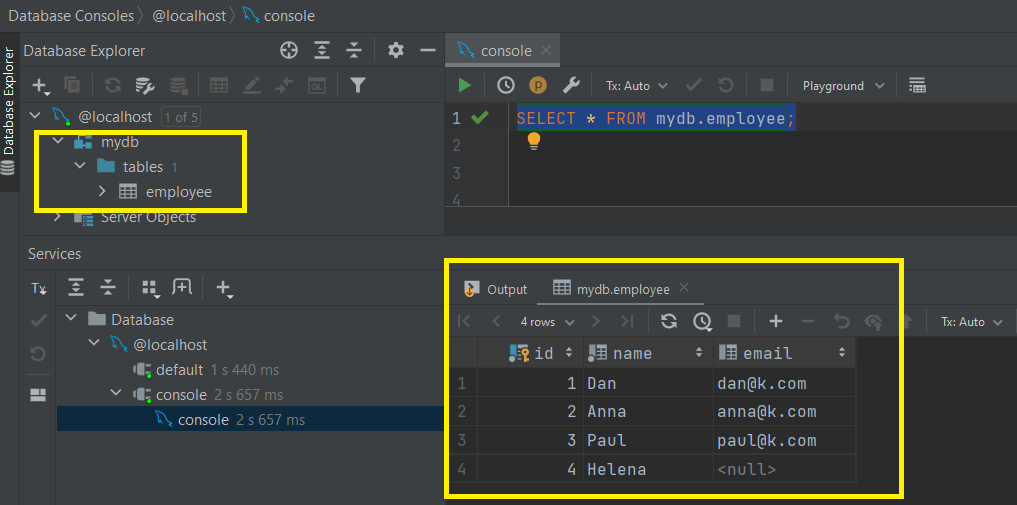Open query history via the clock icon
Viewport: 1017px width, 505px height.
(506, 86)
